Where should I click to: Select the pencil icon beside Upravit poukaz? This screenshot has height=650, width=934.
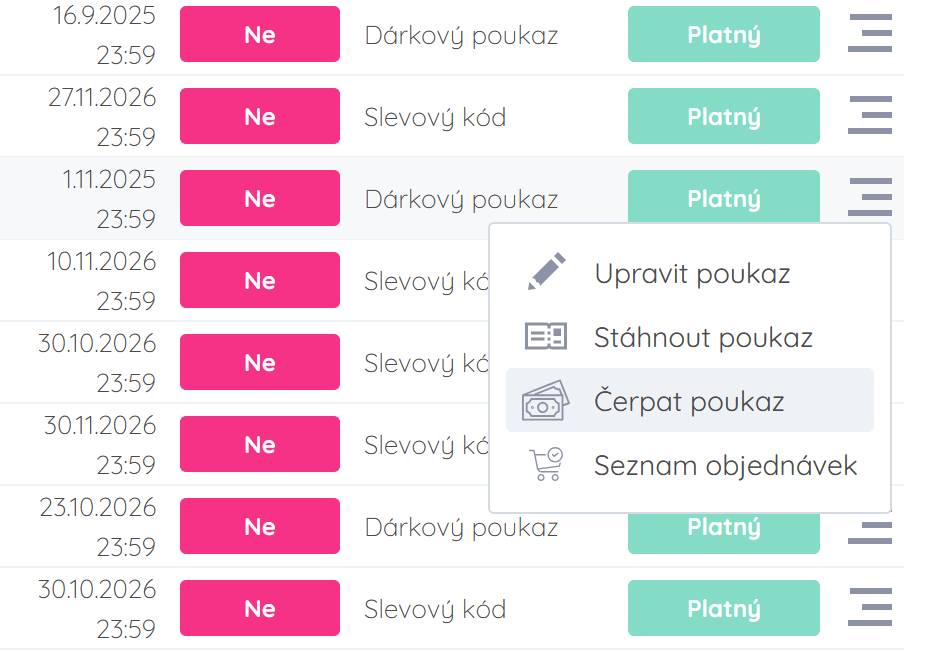click(x=545, y=270)
